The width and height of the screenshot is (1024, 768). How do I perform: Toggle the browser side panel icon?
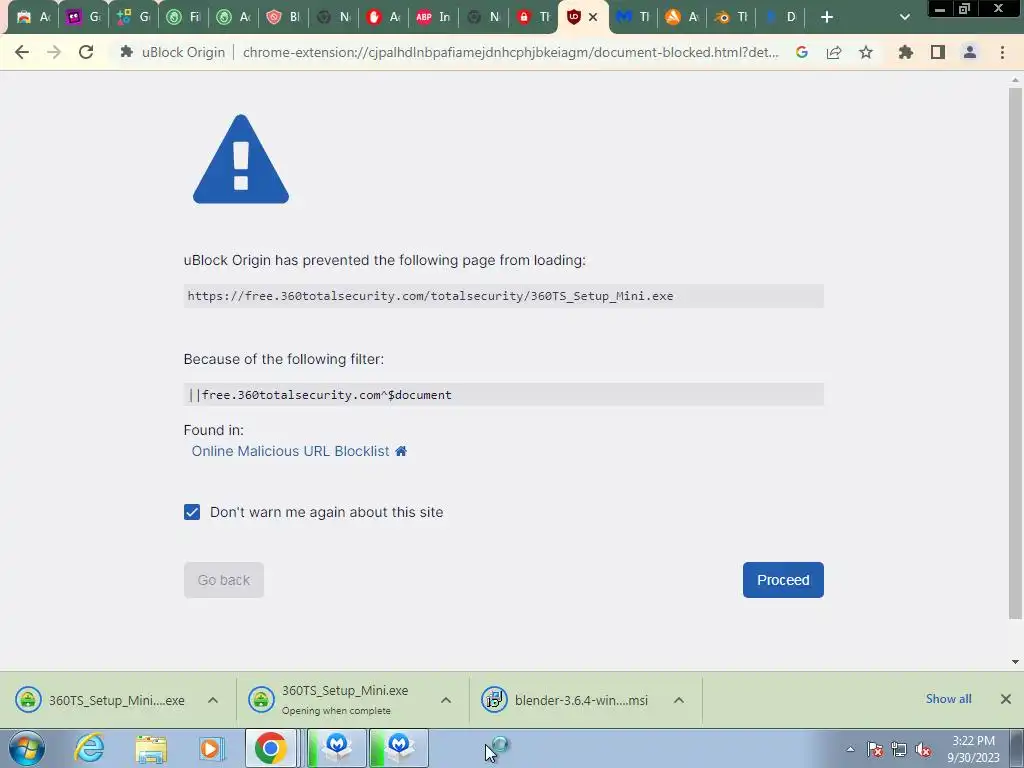click(x=938, y=52)
